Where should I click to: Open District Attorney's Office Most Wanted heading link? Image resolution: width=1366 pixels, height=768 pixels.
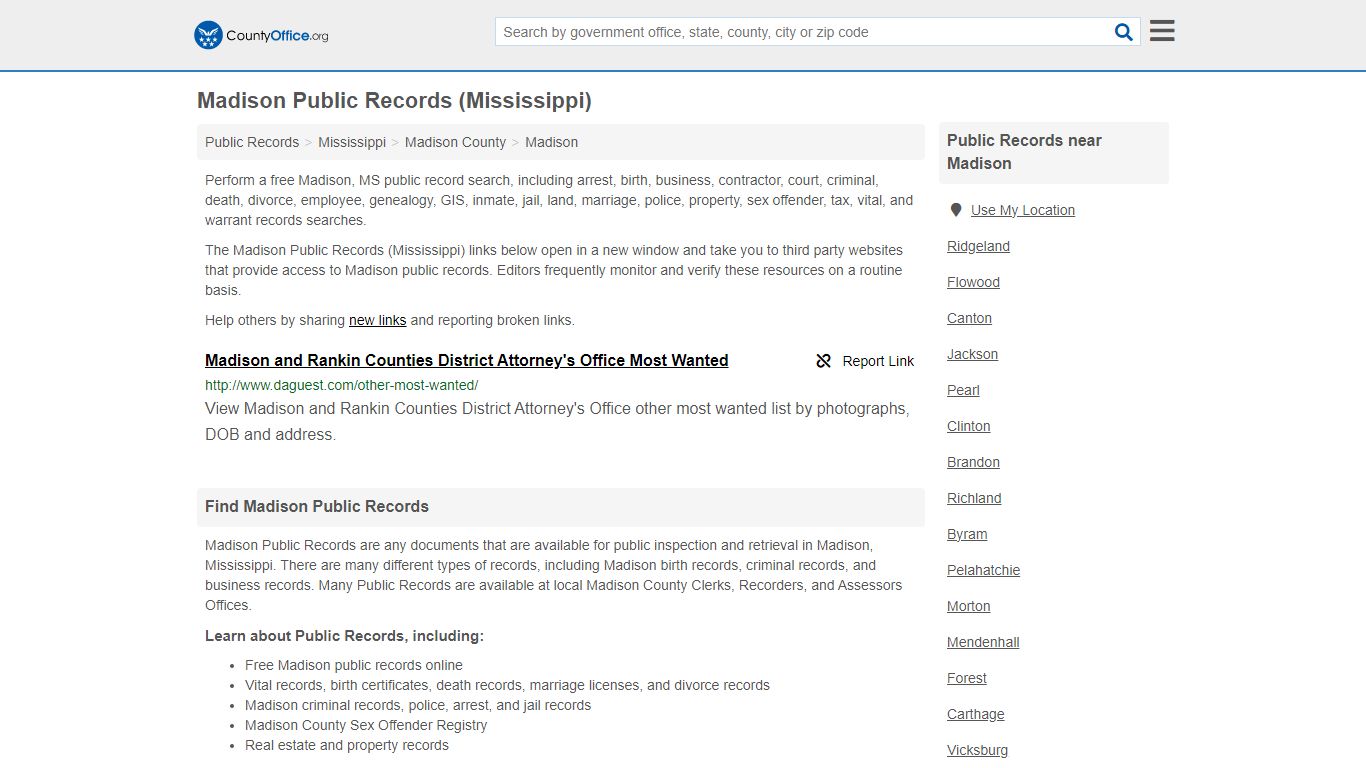[x=466, y=360]
